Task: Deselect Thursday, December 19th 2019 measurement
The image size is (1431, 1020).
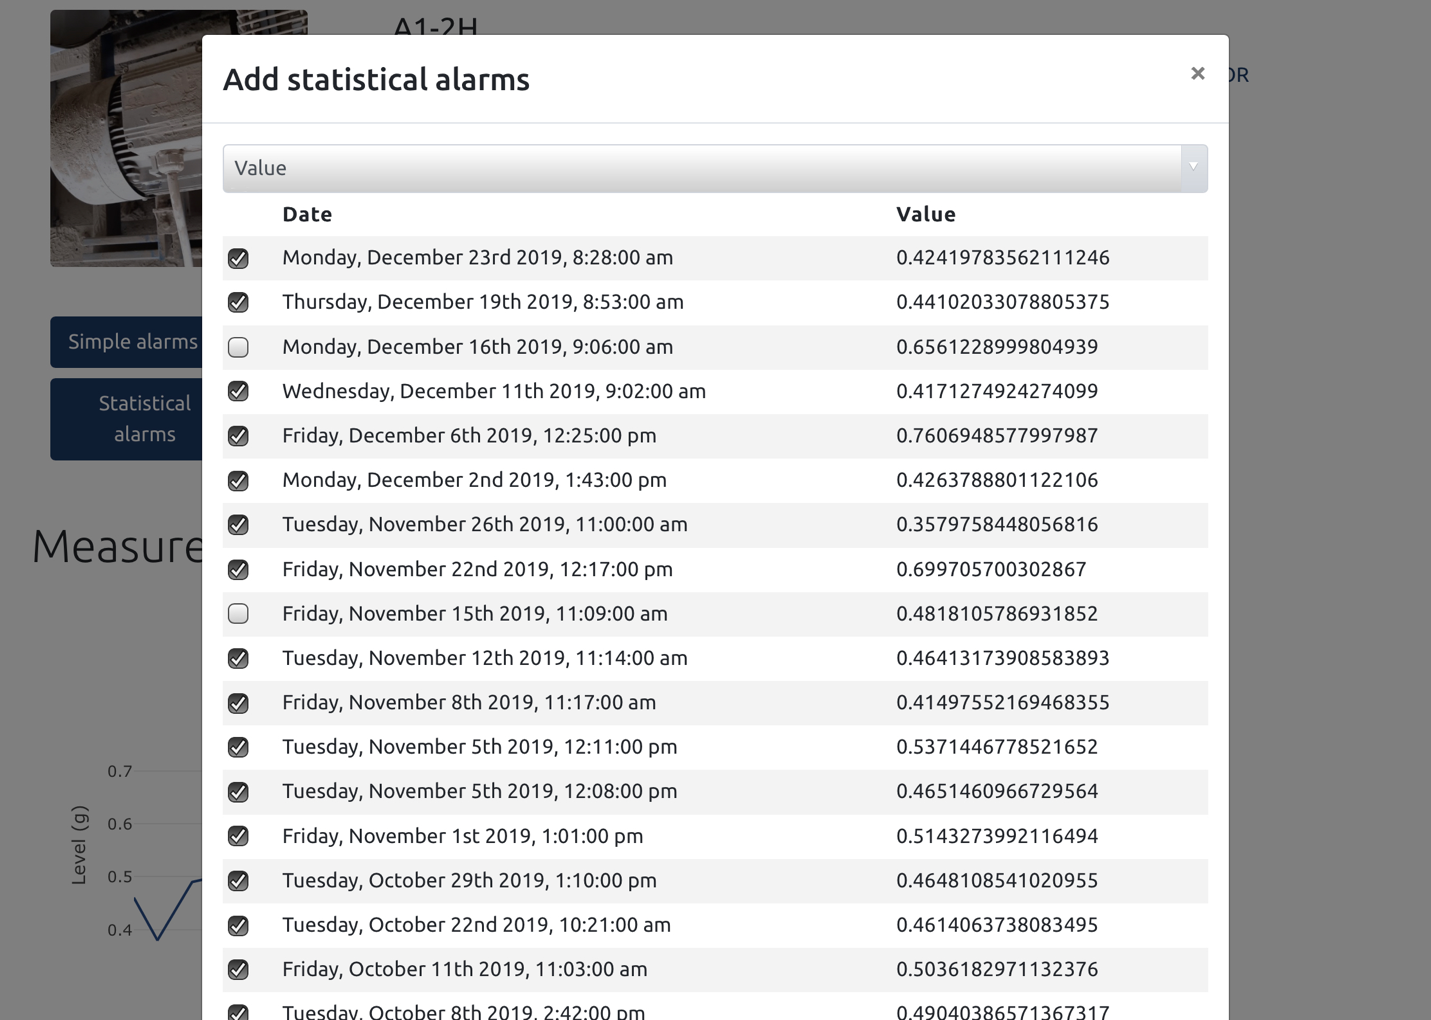Action: click(x=238, y=302)
